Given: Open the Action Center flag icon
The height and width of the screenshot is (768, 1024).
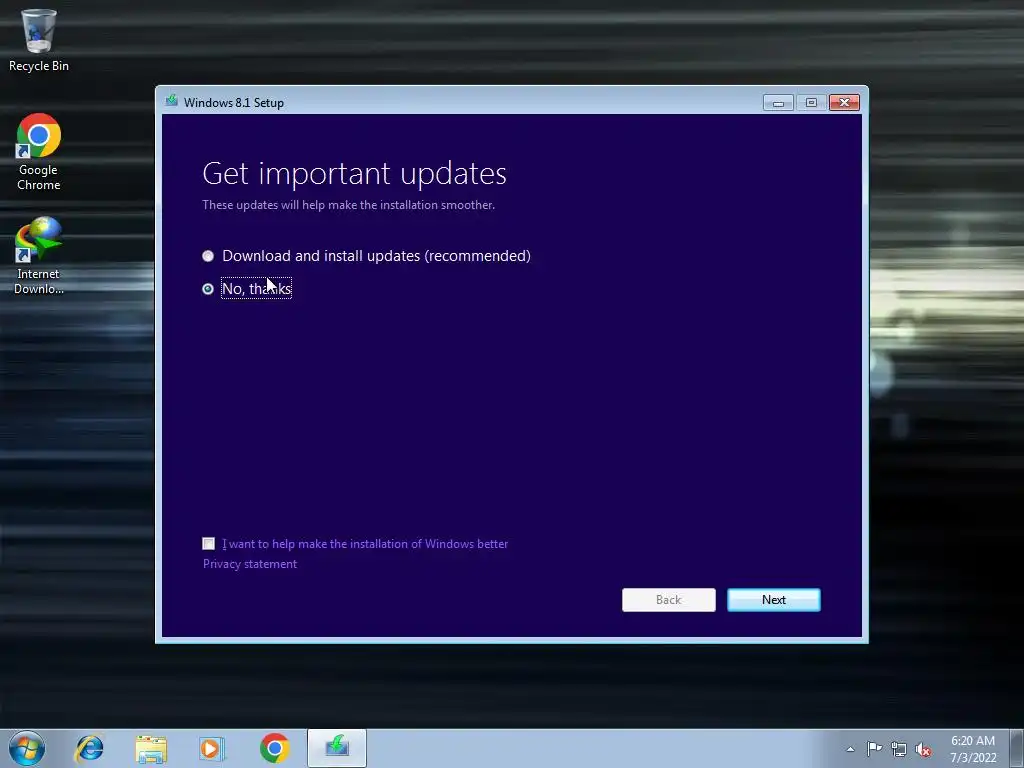Looking at the screenshot, I should [874, 748].
